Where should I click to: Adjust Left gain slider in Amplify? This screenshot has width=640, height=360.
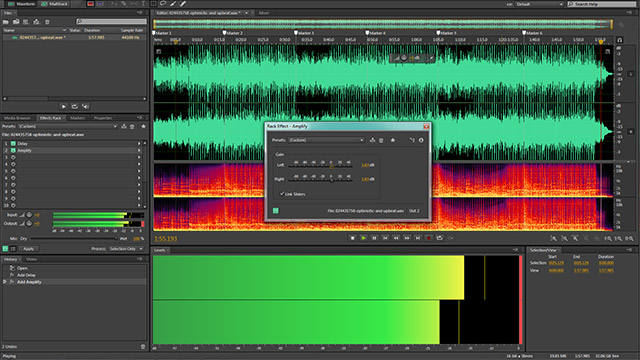(x=331, y=166)
